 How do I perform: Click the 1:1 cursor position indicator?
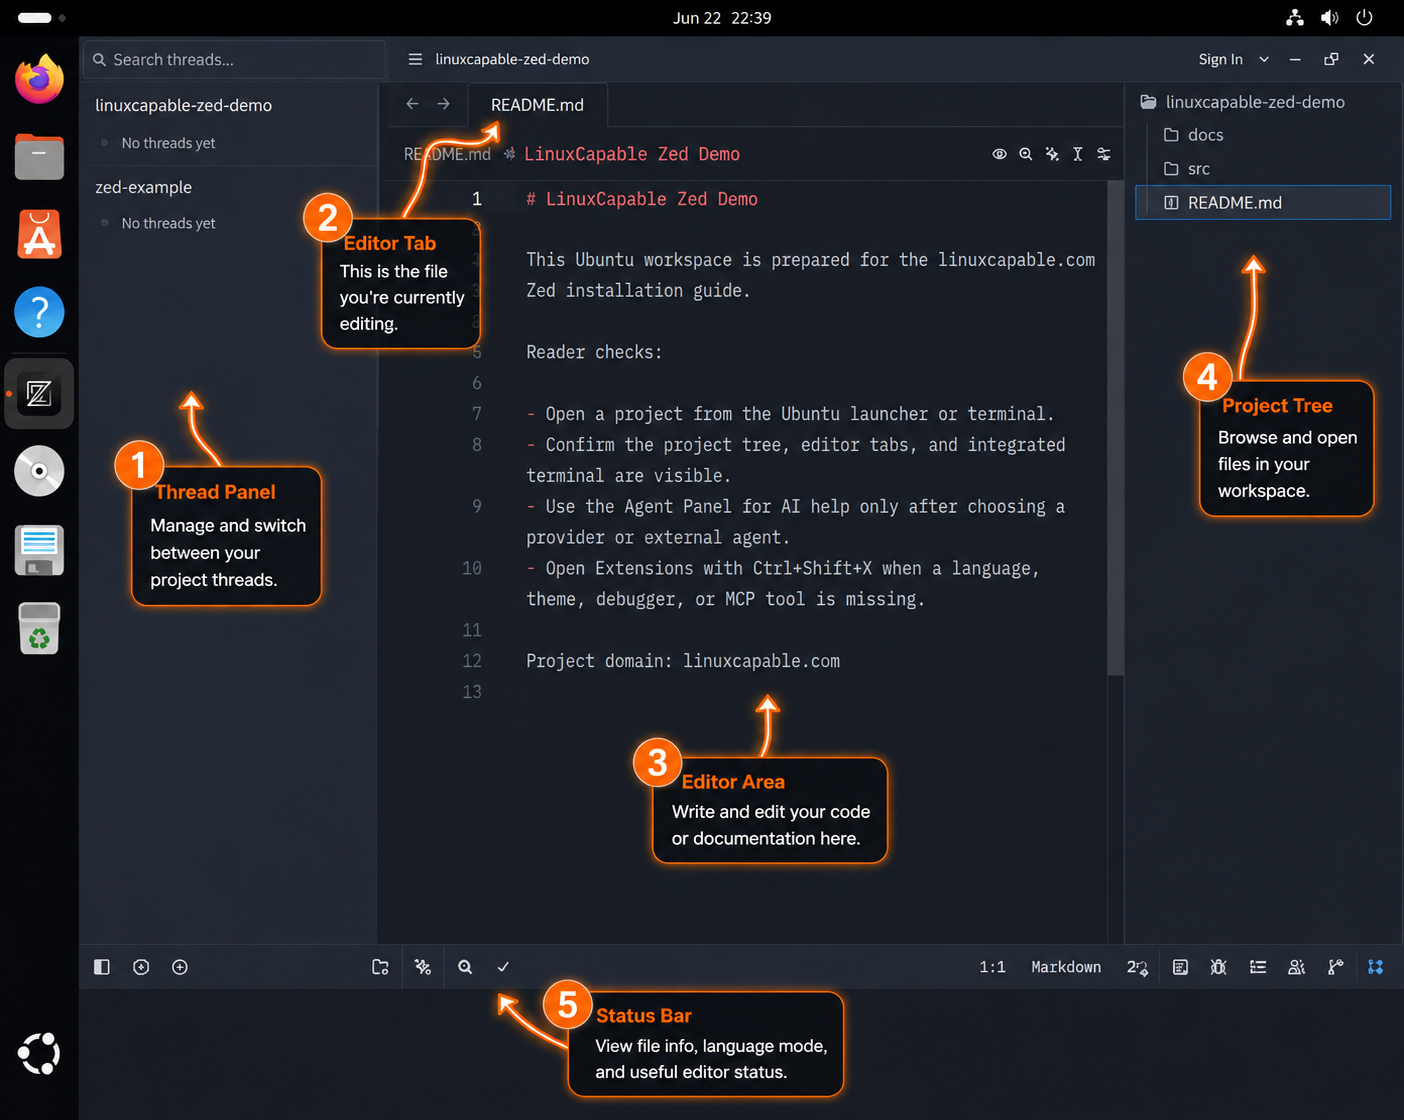pyautogui.click(x=992, y=967)
